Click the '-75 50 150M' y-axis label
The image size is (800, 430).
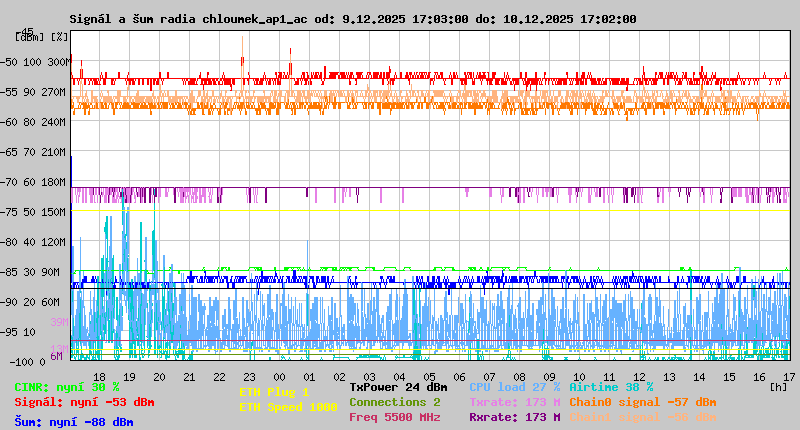(33, 212)
